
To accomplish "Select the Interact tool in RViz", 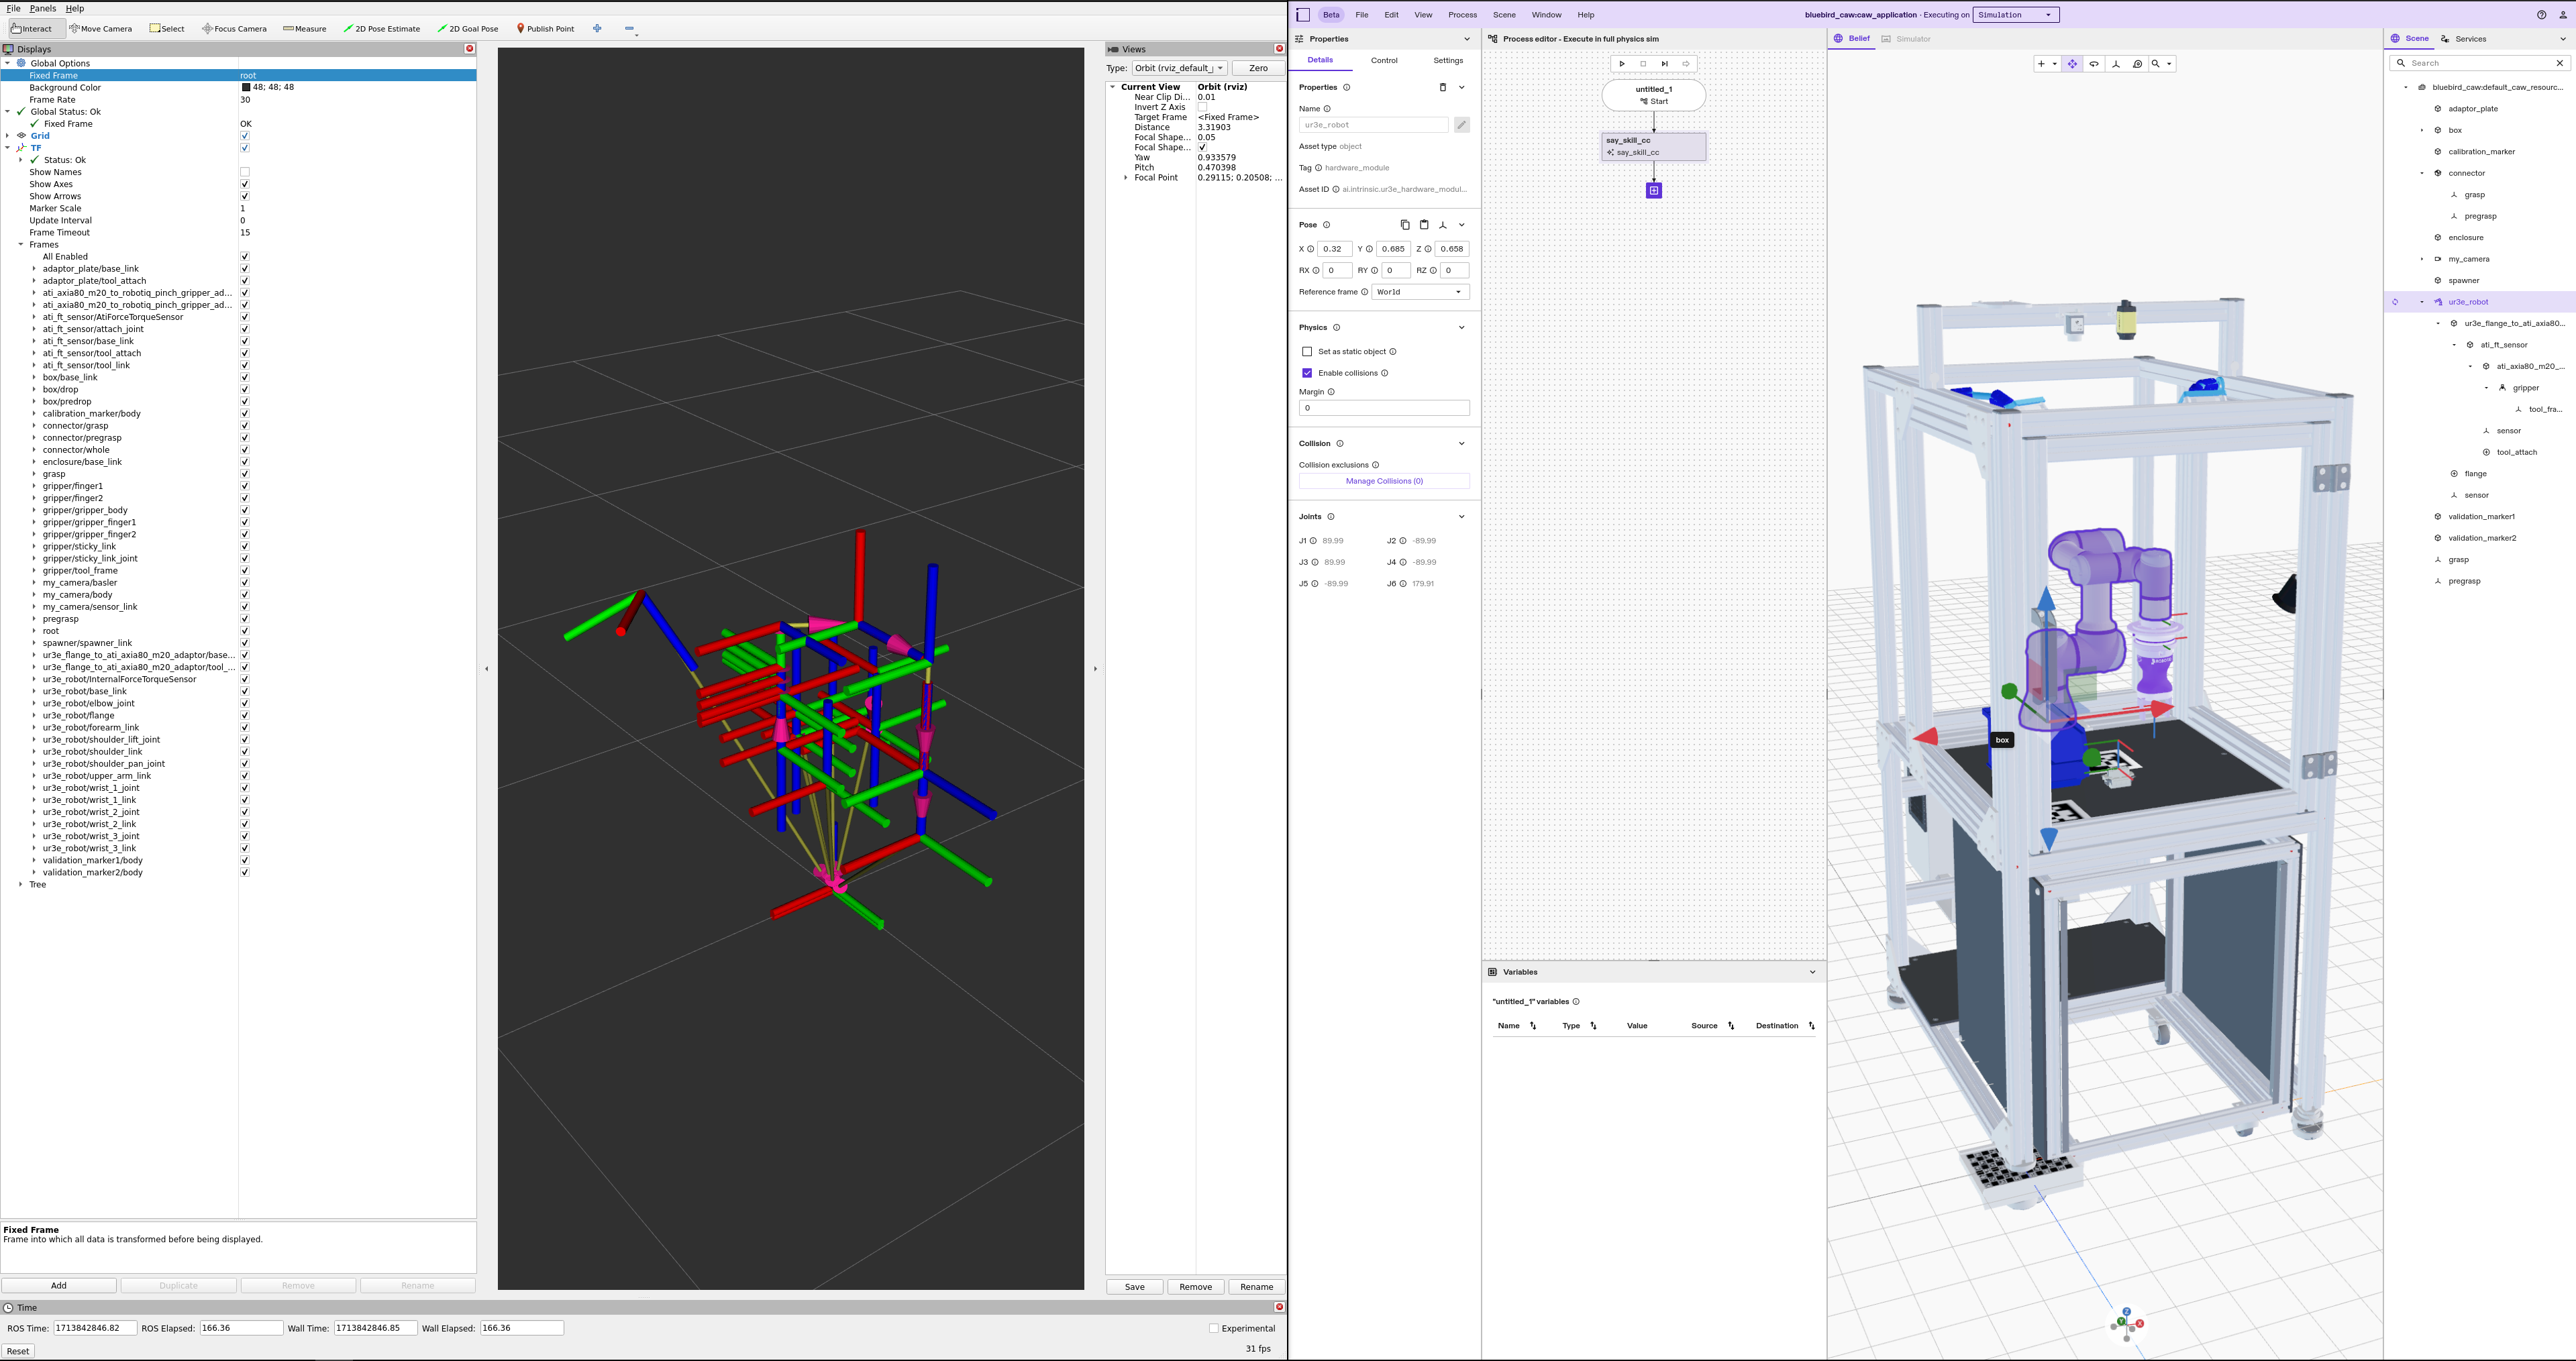I will (35, 28).
